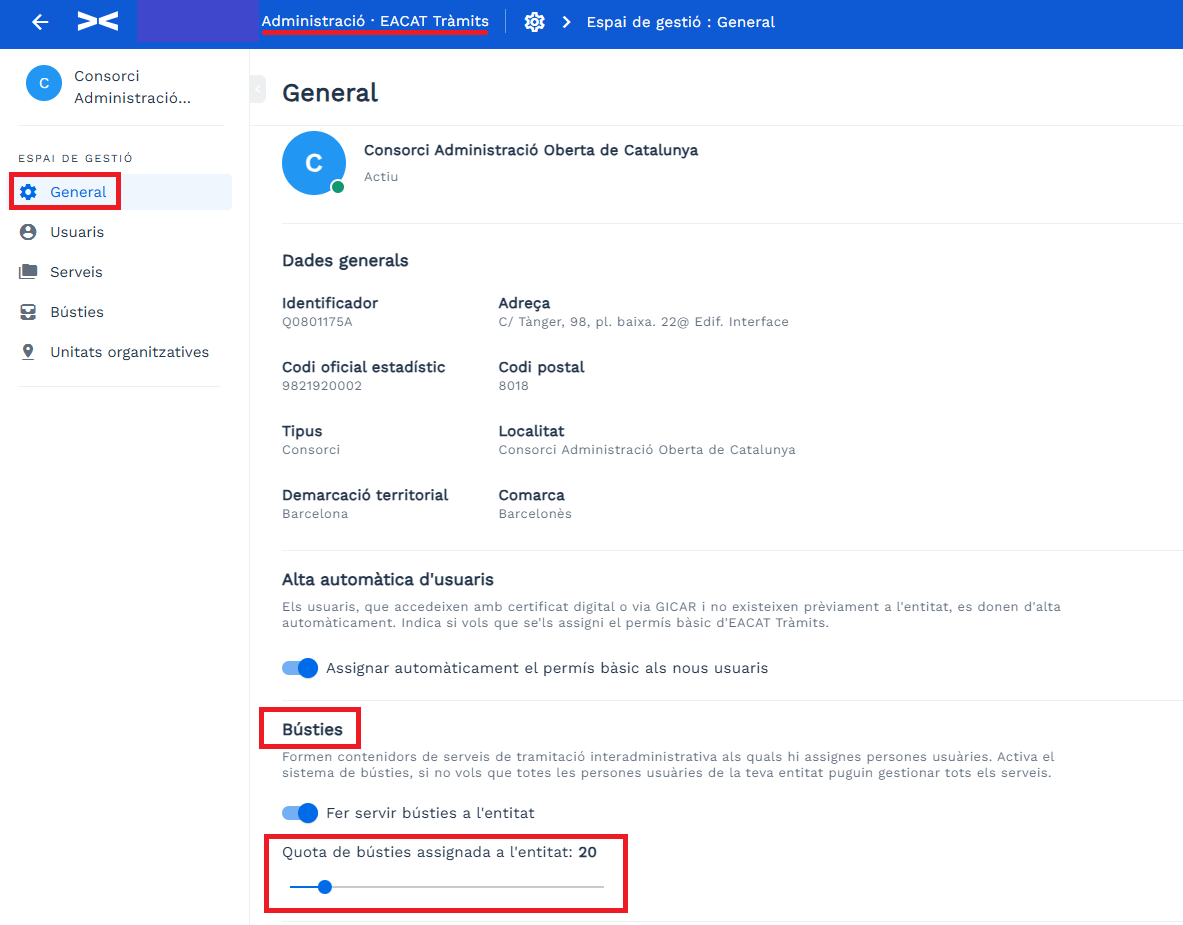The height and width of the screenshot is (925, 1183).
Task: Click the large entity avatar with the green status dot
Action: point(314,163)
